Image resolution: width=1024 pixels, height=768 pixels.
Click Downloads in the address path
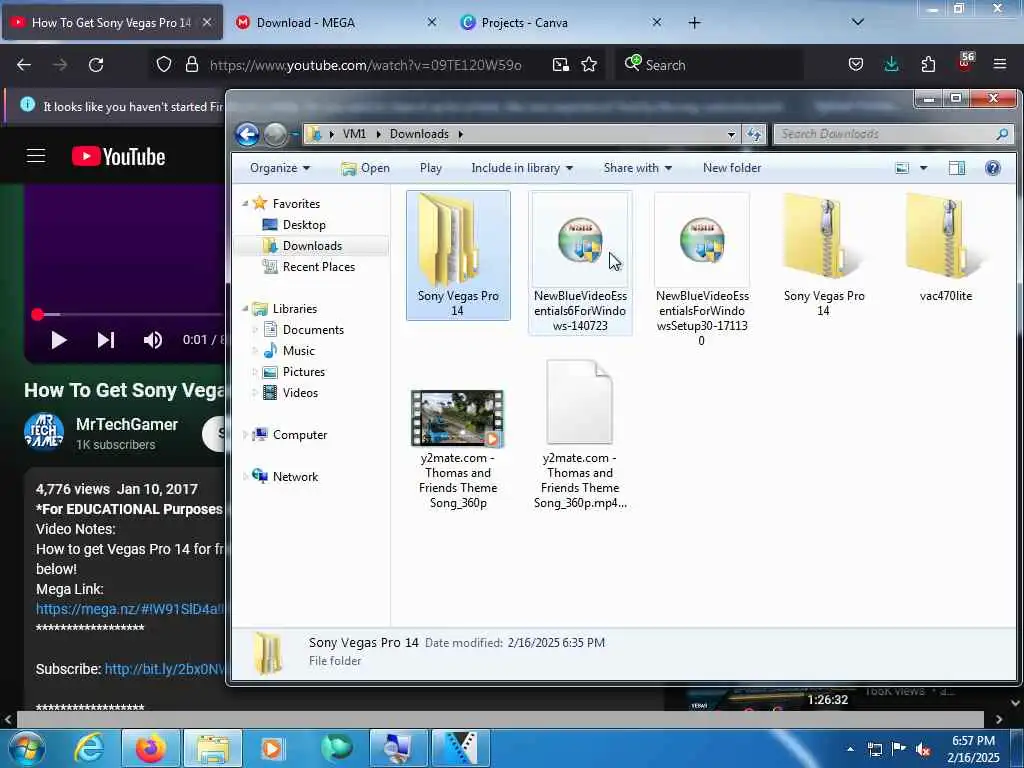419,134
